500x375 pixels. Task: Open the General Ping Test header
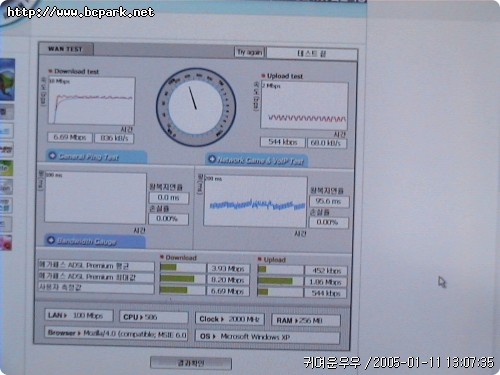tap(96, 157)
